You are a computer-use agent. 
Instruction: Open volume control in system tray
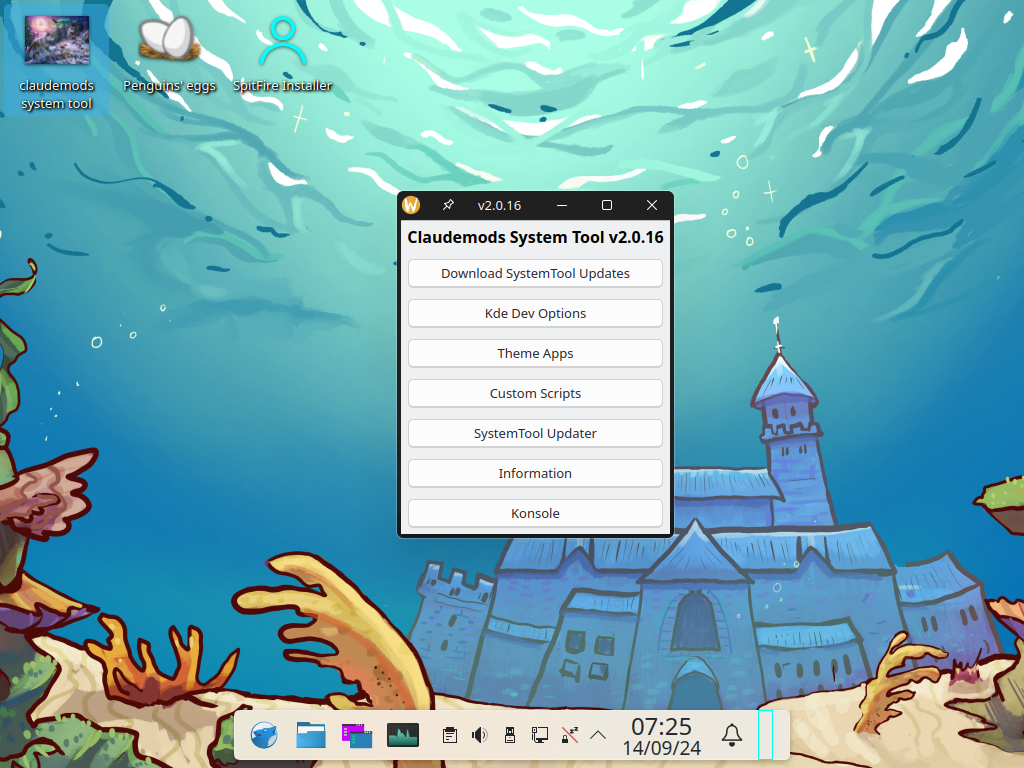479,735
